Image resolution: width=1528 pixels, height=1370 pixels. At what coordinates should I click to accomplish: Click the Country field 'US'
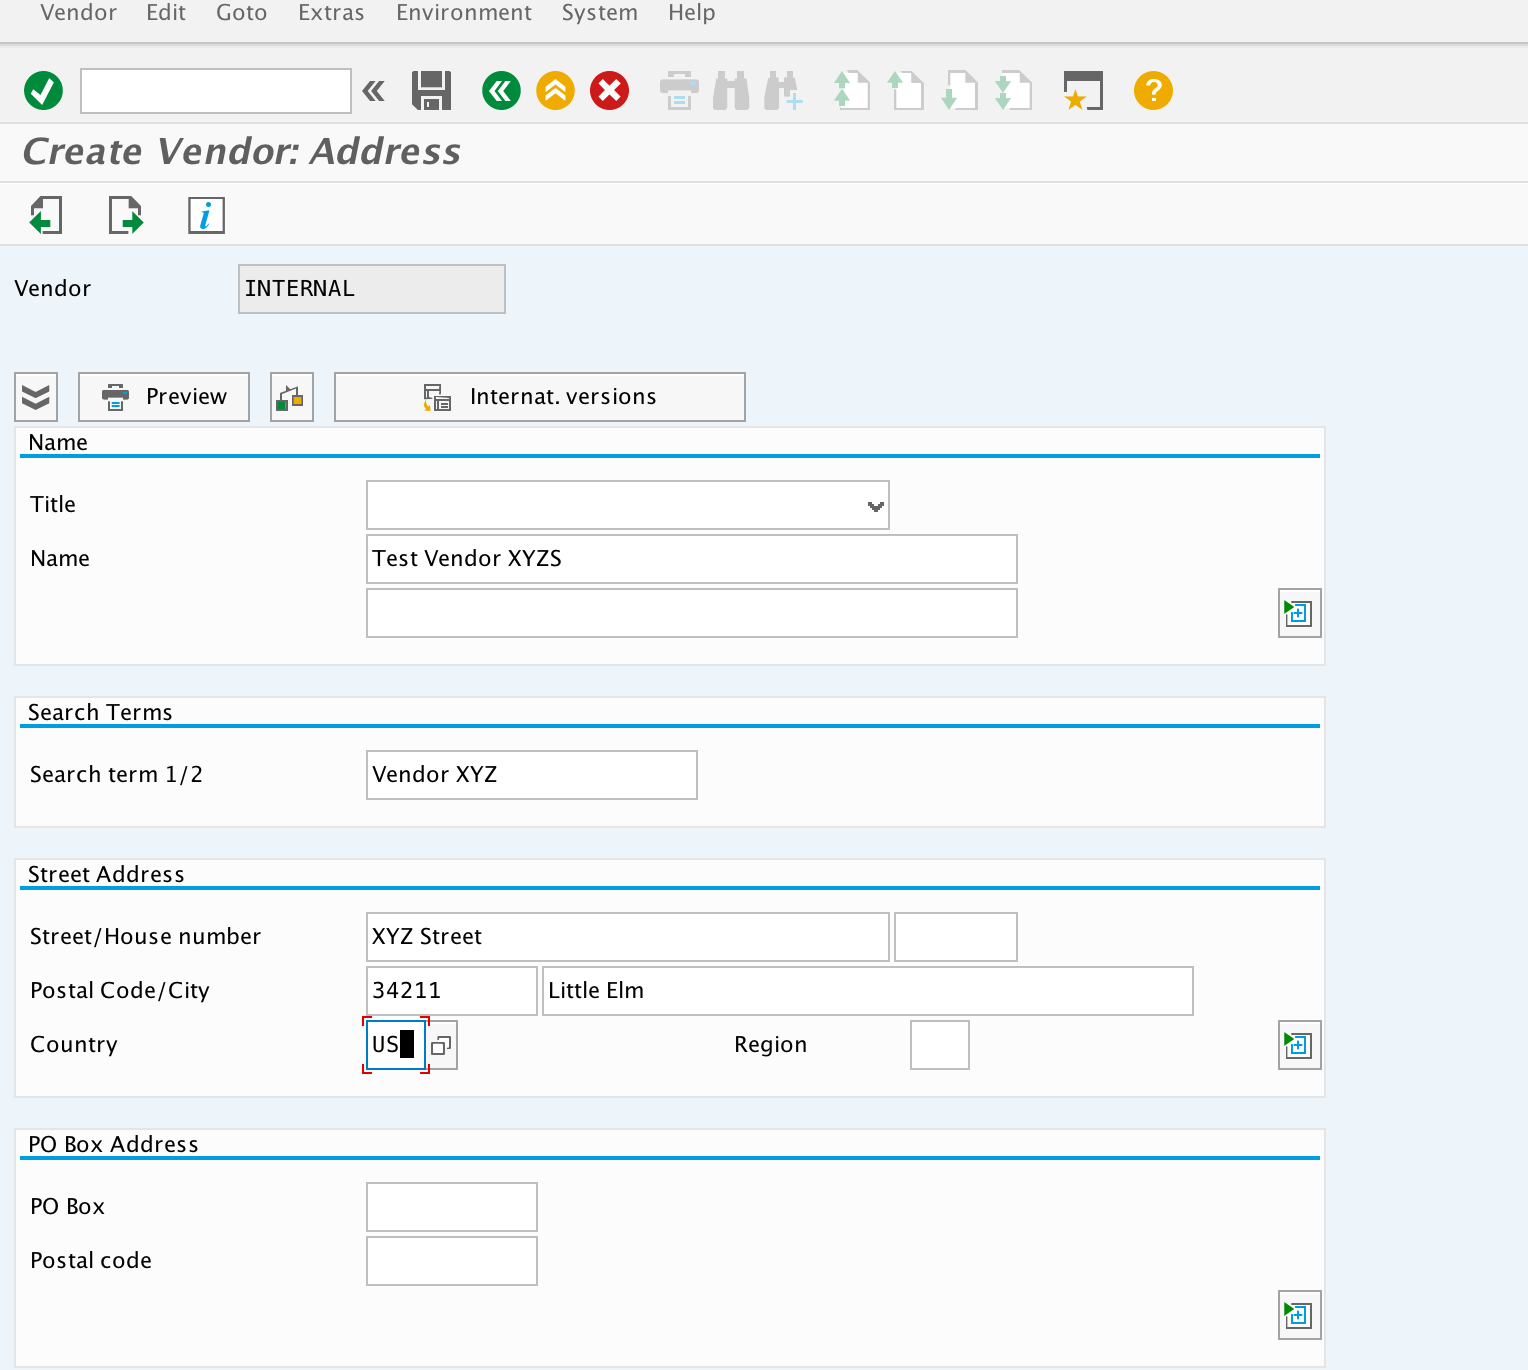click(396, 1045)
